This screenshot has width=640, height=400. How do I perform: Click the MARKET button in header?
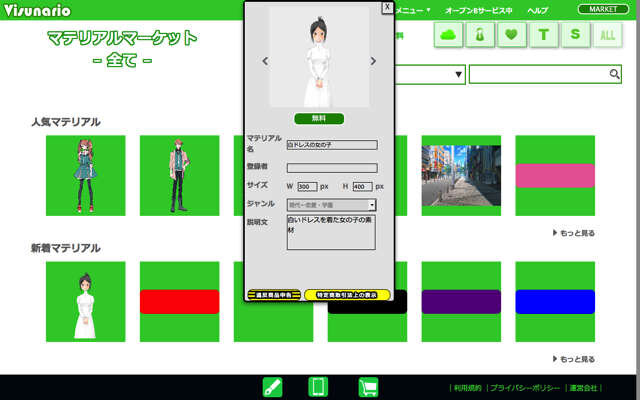603,9
